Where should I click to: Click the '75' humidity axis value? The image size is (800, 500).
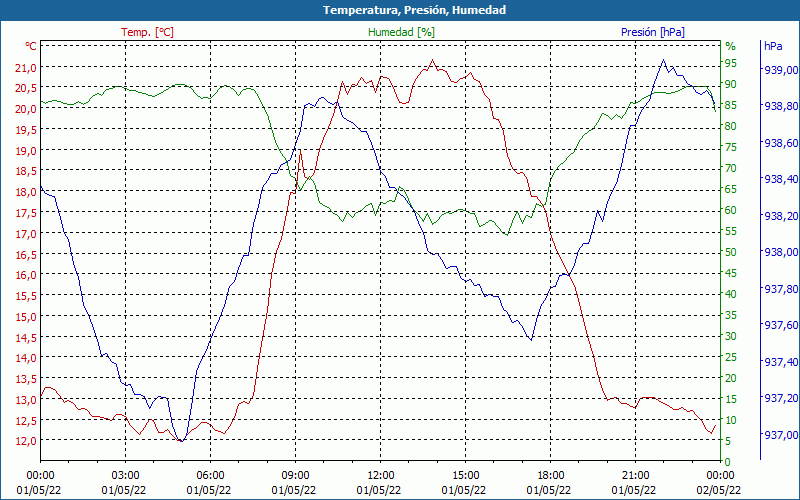click(731, 147)
